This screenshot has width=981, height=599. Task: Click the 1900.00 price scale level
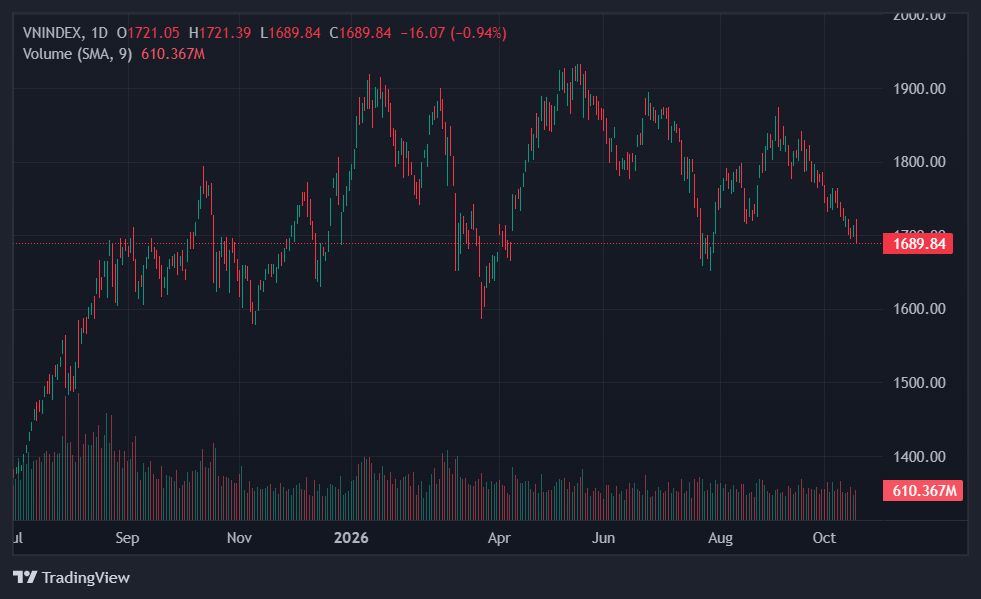click(919, 89)
